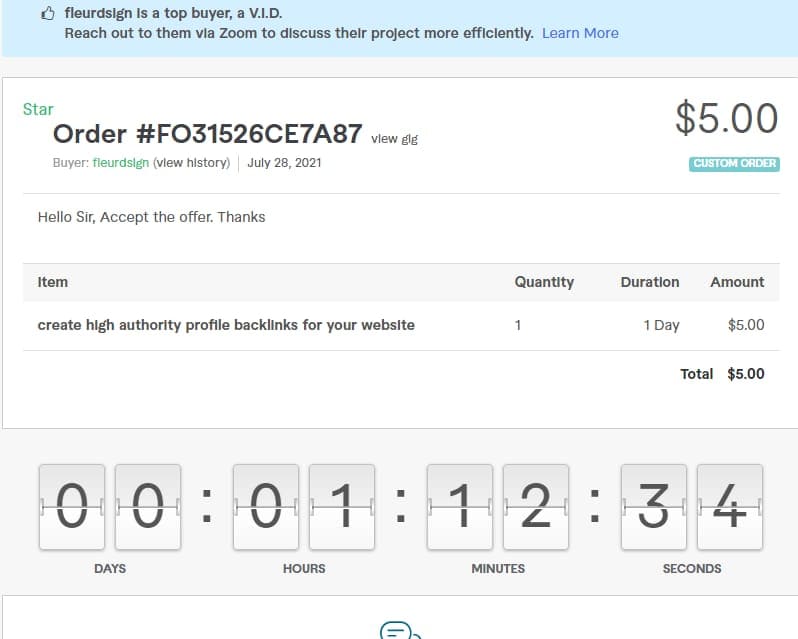Click the view gig link
The height and width of the screenshot is (639, 798).
394,139
